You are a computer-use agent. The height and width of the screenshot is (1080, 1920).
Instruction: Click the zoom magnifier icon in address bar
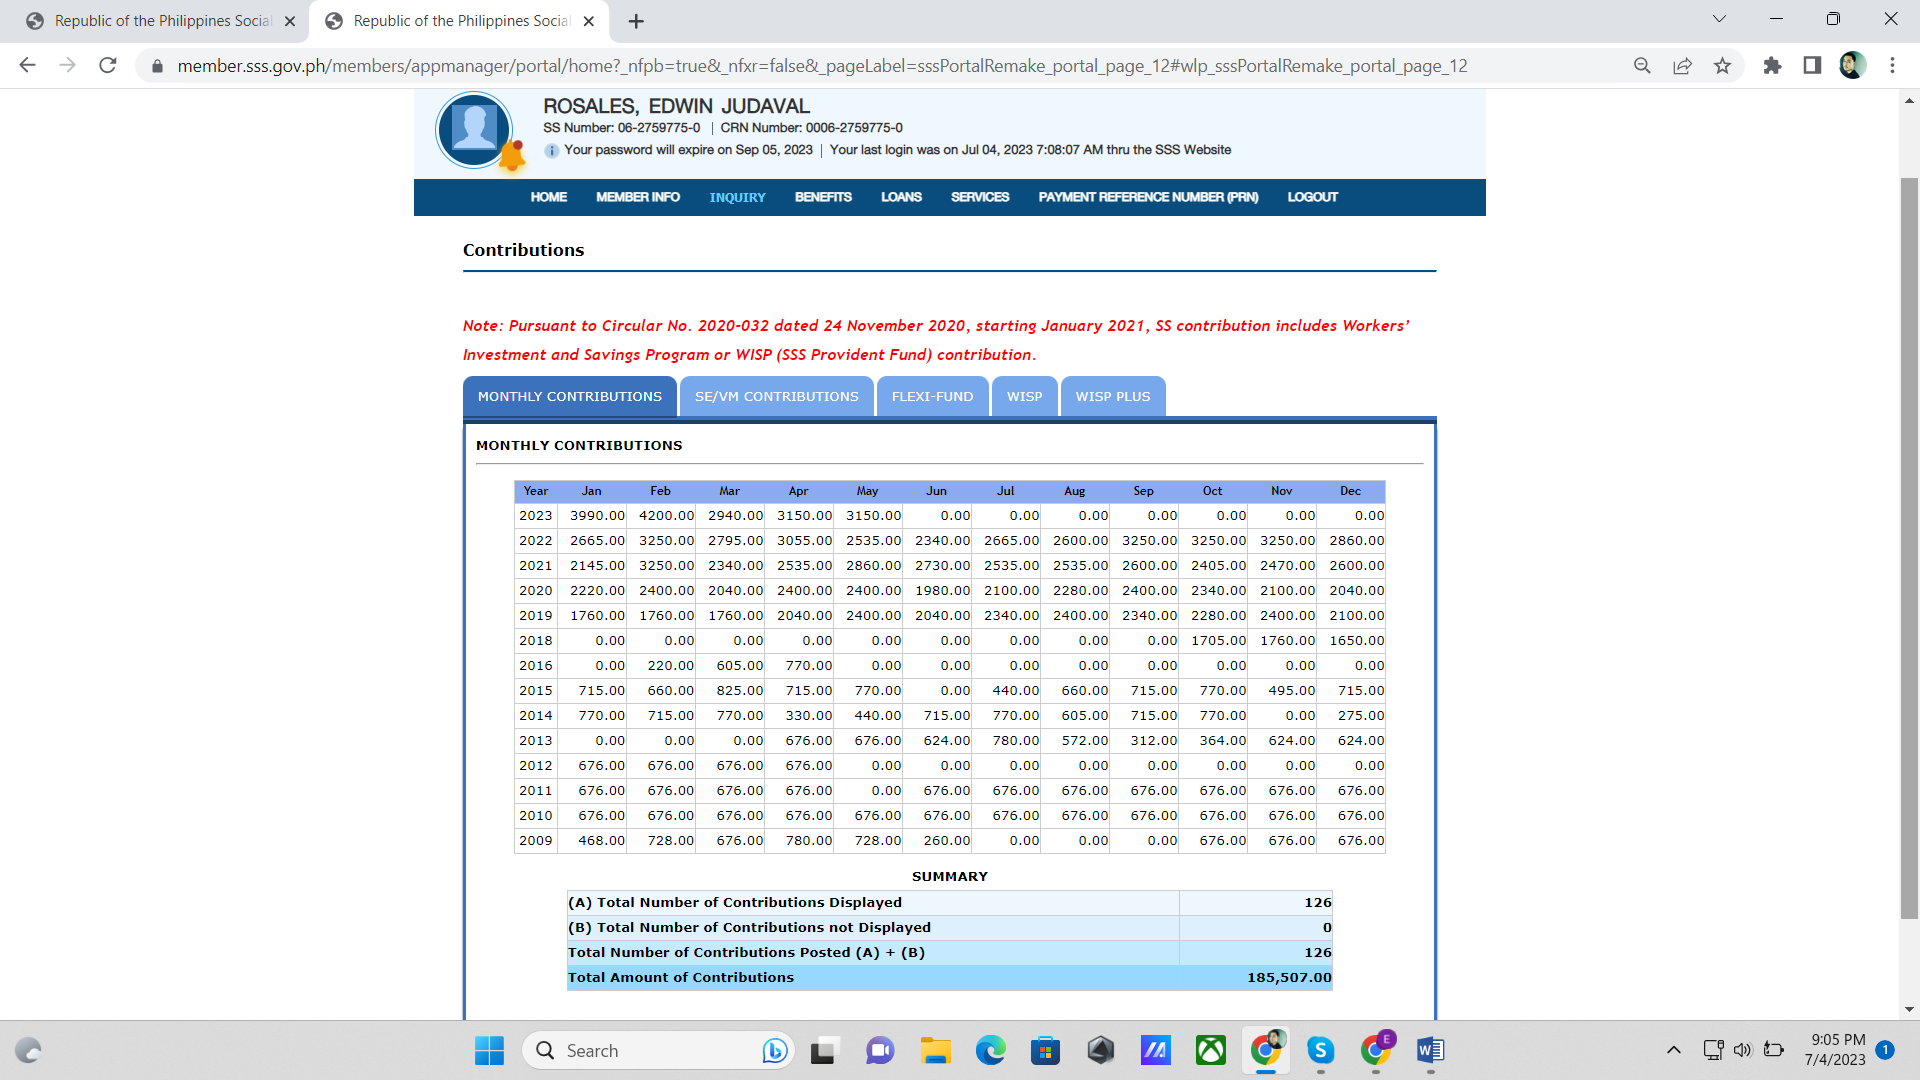(1642, 66)
